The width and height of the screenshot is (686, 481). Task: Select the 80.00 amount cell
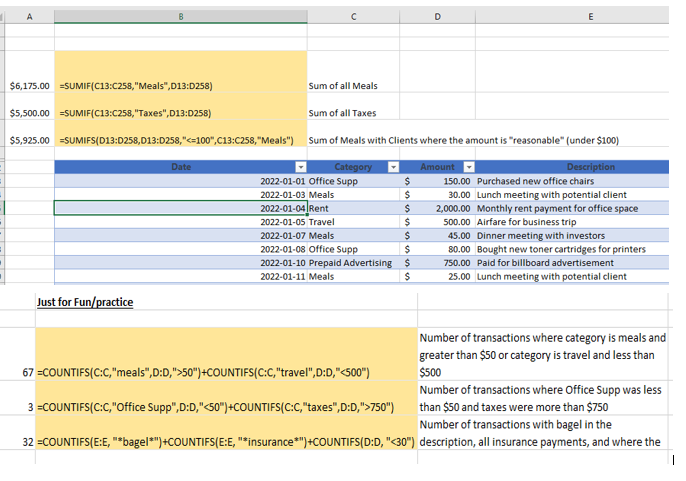pyautogui.click(x=438, y=249)
